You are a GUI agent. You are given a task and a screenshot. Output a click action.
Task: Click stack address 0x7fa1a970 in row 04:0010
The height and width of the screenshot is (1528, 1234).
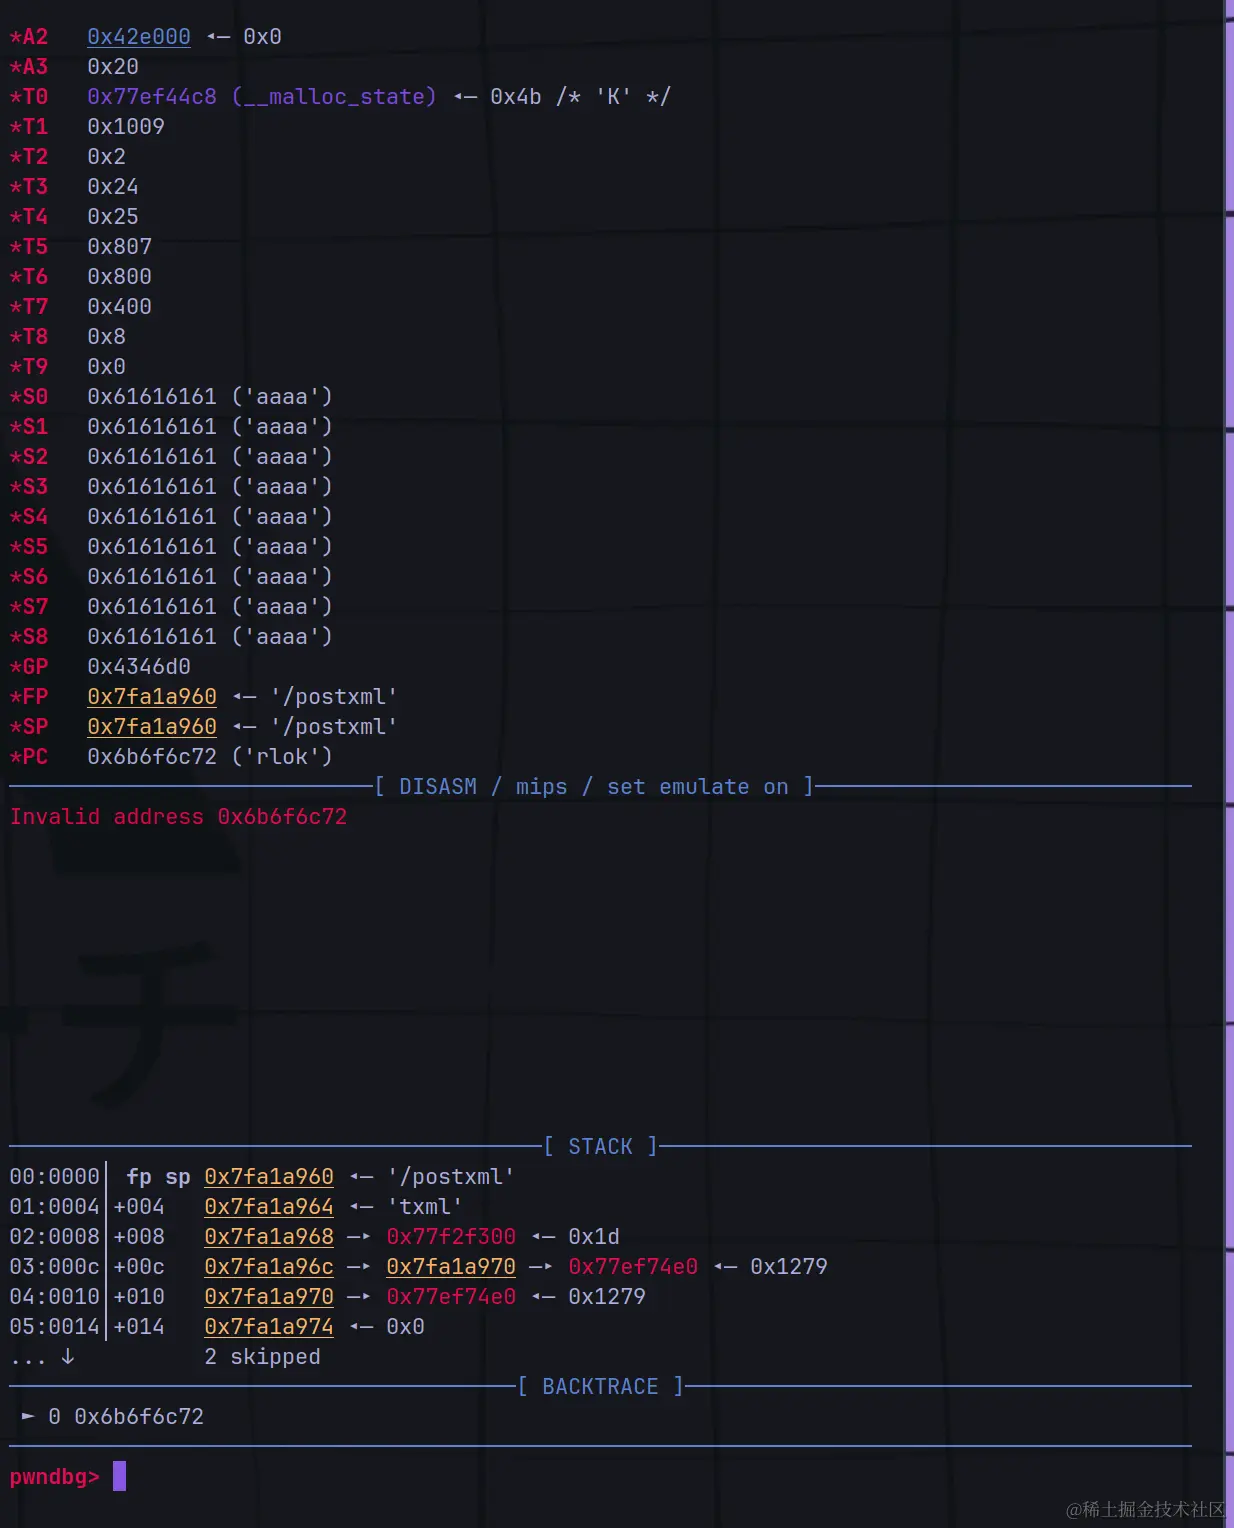coord(269,1297)
